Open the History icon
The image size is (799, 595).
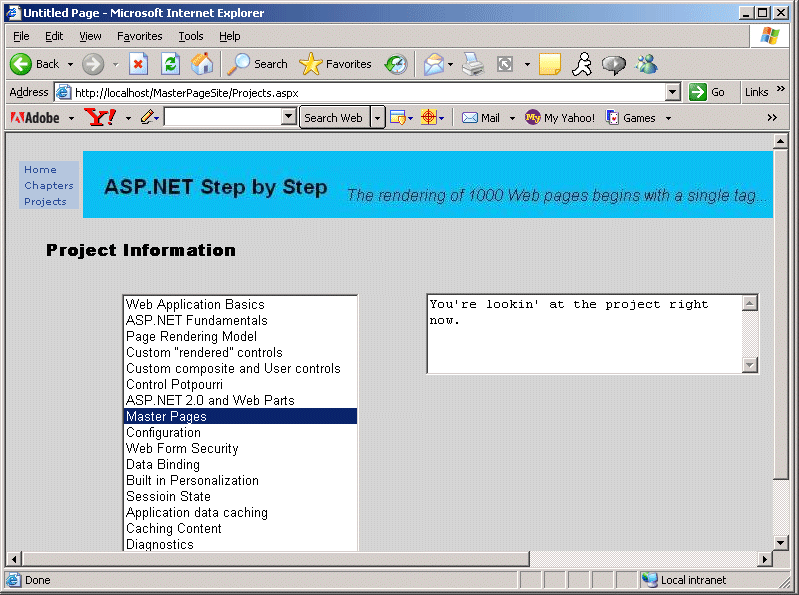click(x=396, y=64)
